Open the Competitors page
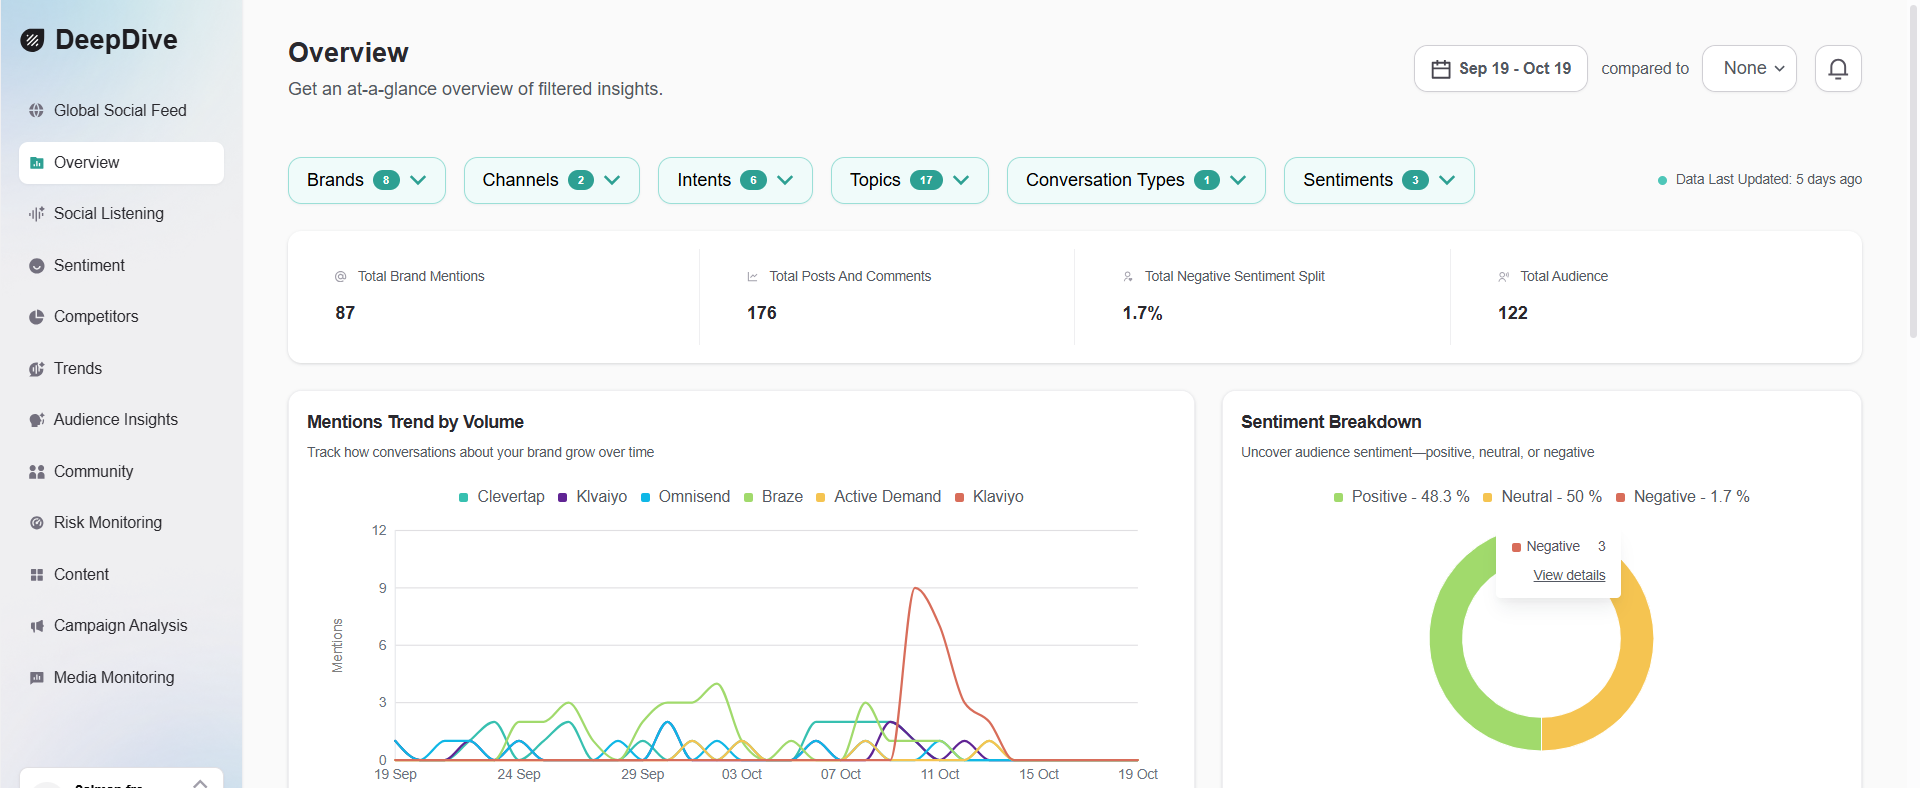 click(x=121, y=316)
